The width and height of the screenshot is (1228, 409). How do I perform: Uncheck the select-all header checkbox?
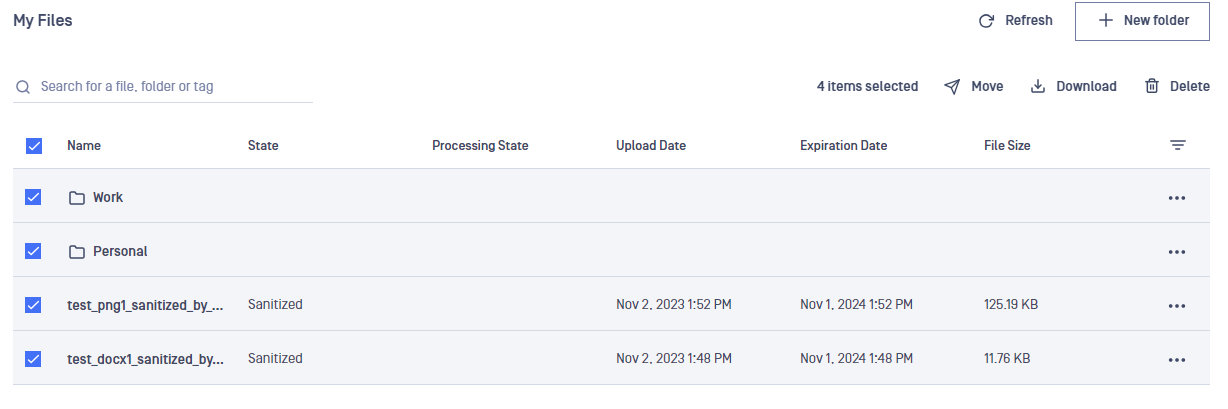[34, 146]
